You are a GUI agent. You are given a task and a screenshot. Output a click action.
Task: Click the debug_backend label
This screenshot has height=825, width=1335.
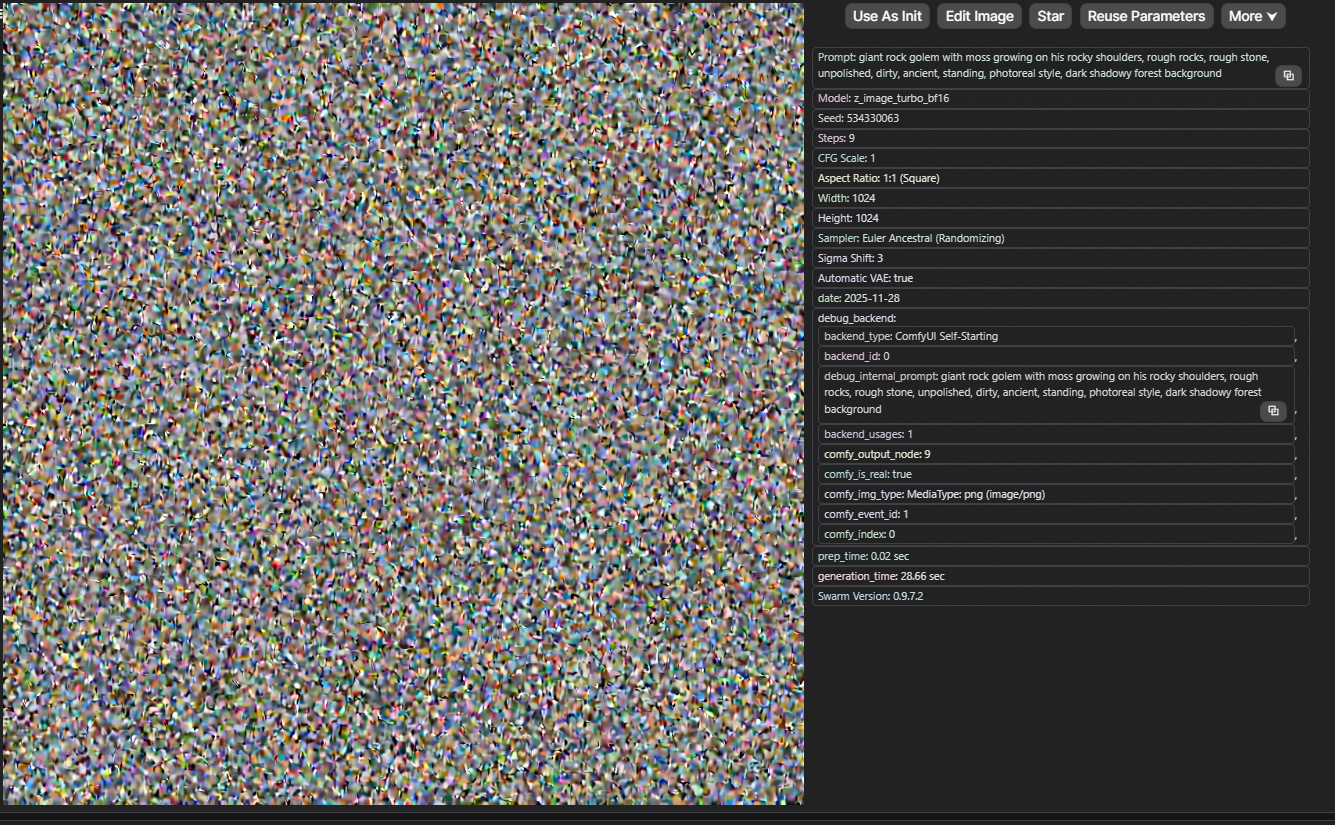click(x=857, y=318)
